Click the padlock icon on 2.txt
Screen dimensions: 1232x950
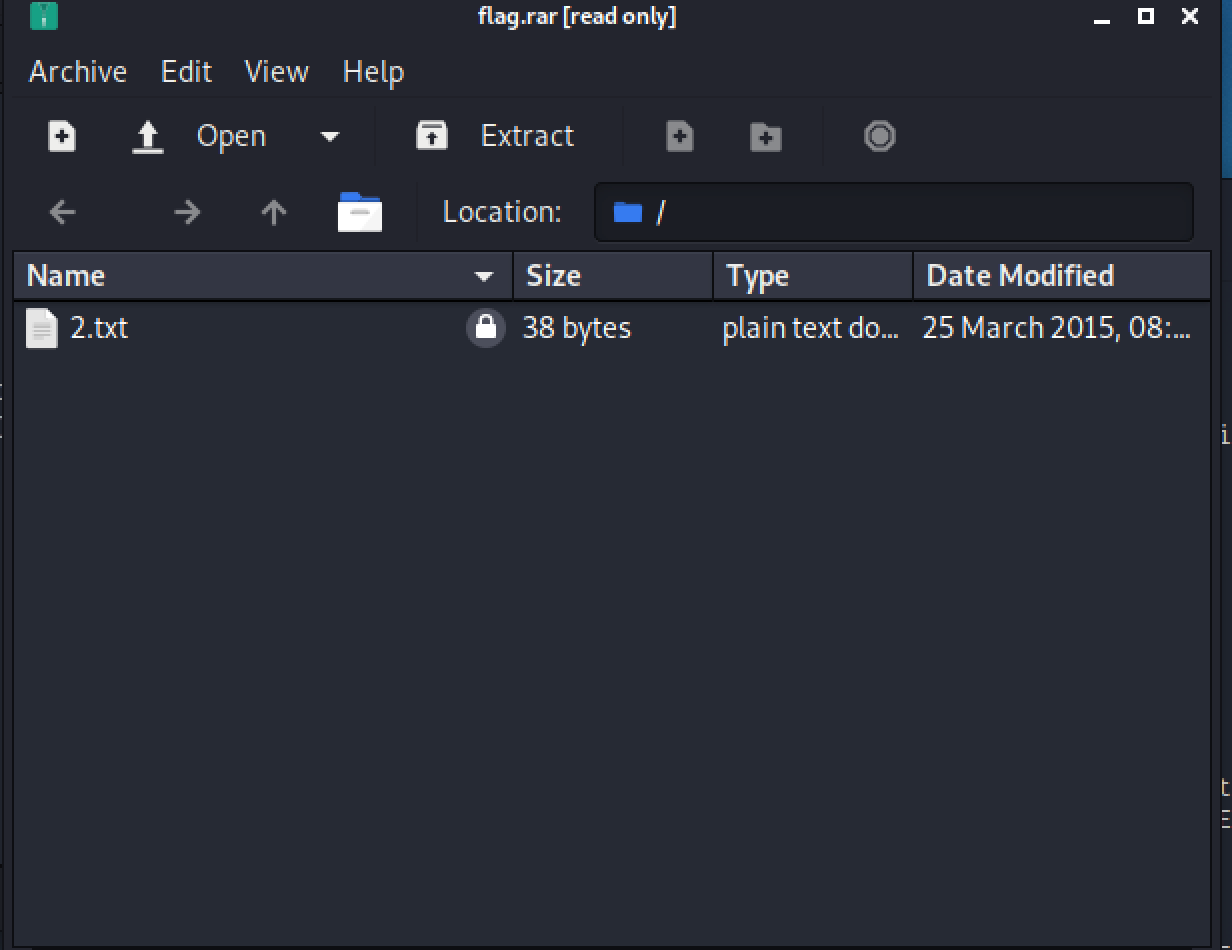(x=486, y=328)
